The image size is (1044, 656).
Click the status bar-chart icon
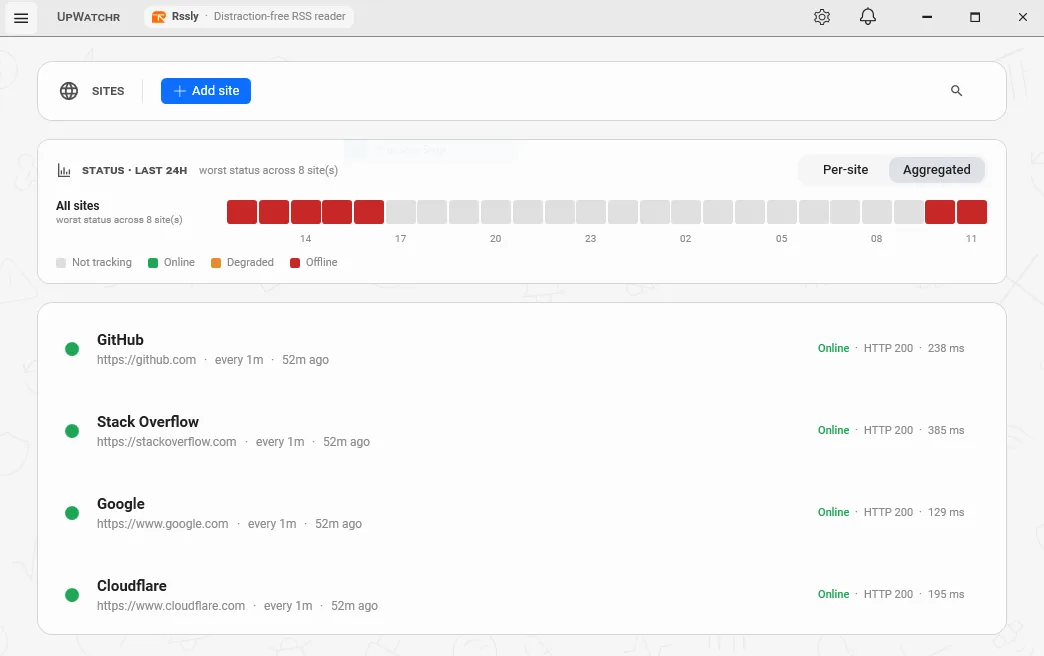click(x=64, y=170)
